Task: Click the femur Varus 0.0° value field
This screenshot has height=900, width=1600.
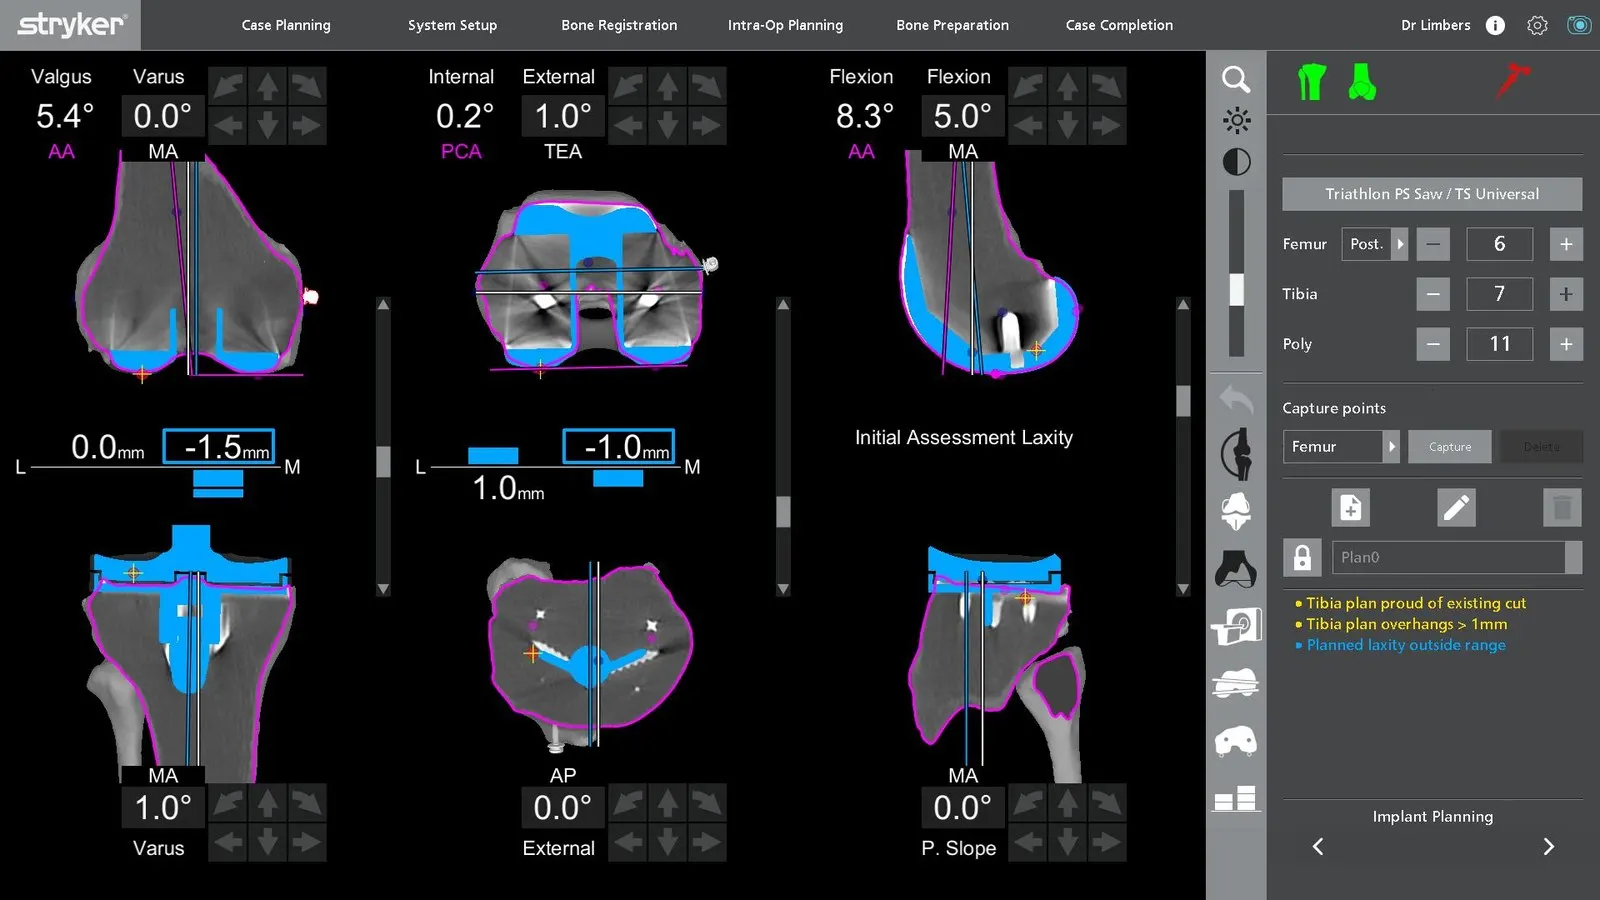Action: [162, 116]
